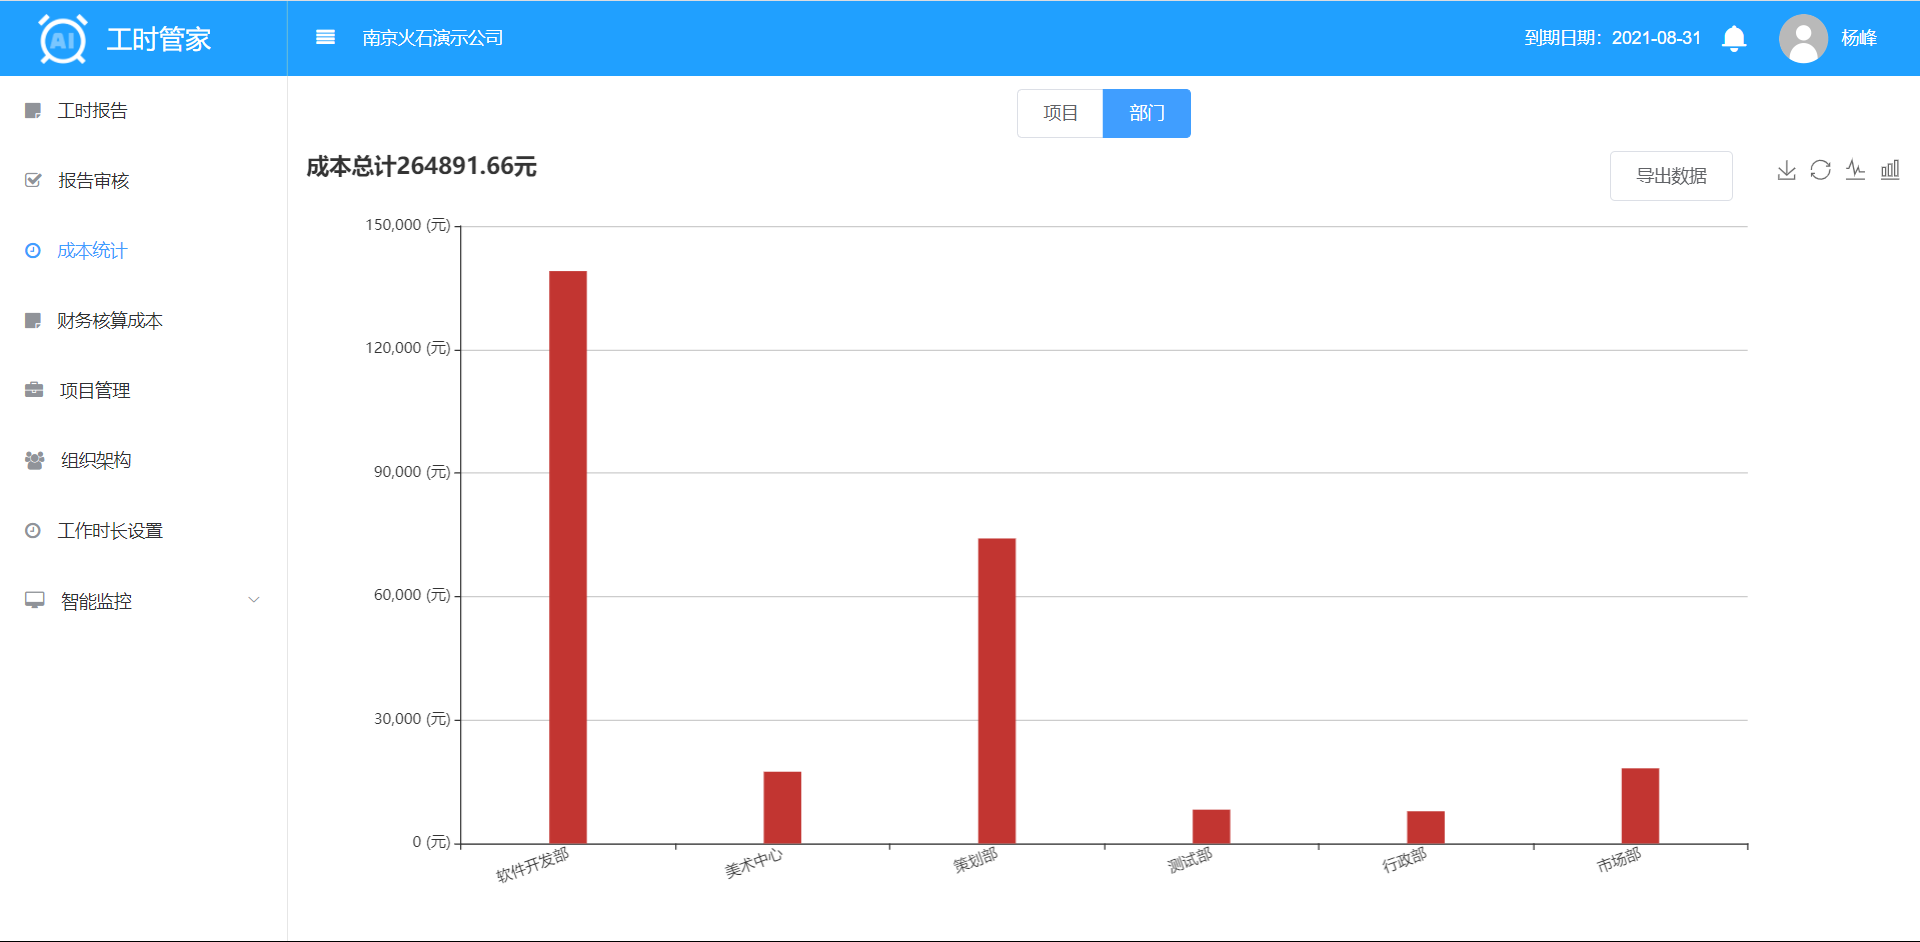
Task: Click the chart restore refresh icon
Action: pos(1820,171)
